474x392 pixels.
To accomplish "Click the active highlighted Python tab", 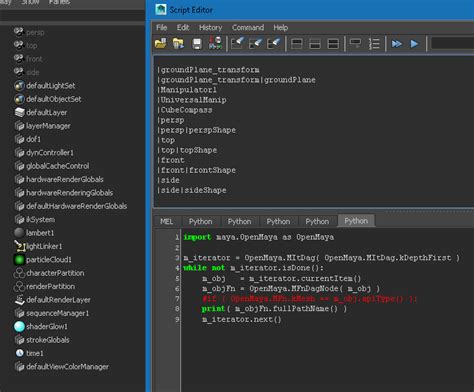I will coord(356,221).
